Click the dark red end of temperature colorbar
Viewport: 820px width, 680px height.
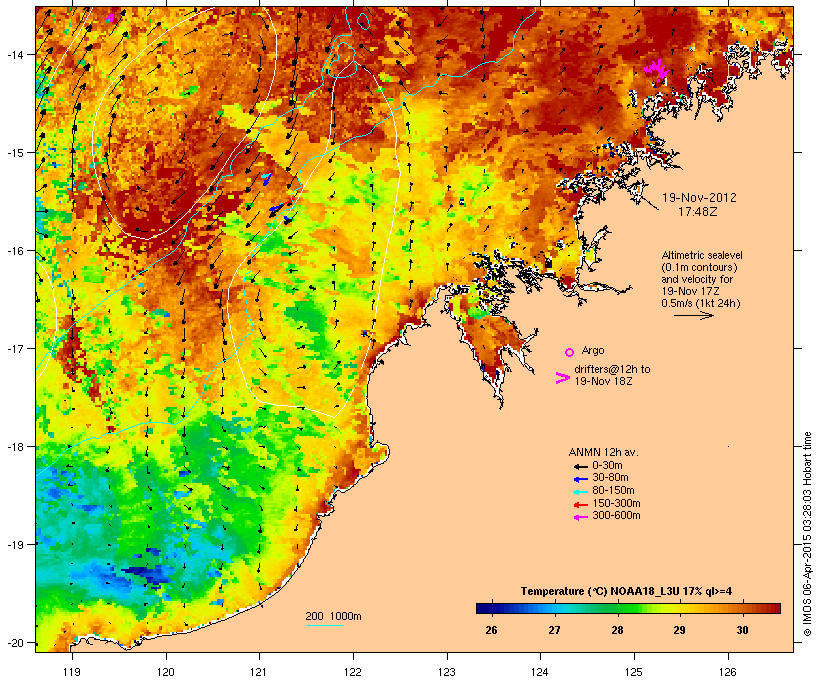[774, 608]
